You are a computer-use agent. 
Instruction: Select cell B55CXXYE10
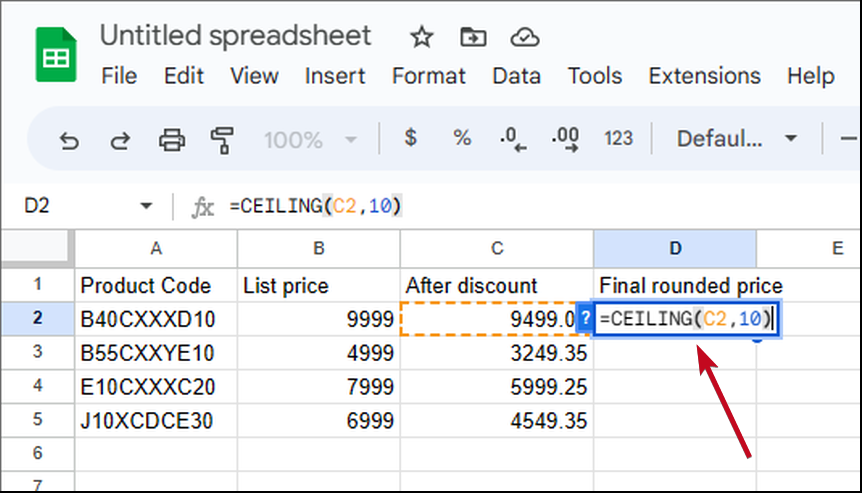156,353
